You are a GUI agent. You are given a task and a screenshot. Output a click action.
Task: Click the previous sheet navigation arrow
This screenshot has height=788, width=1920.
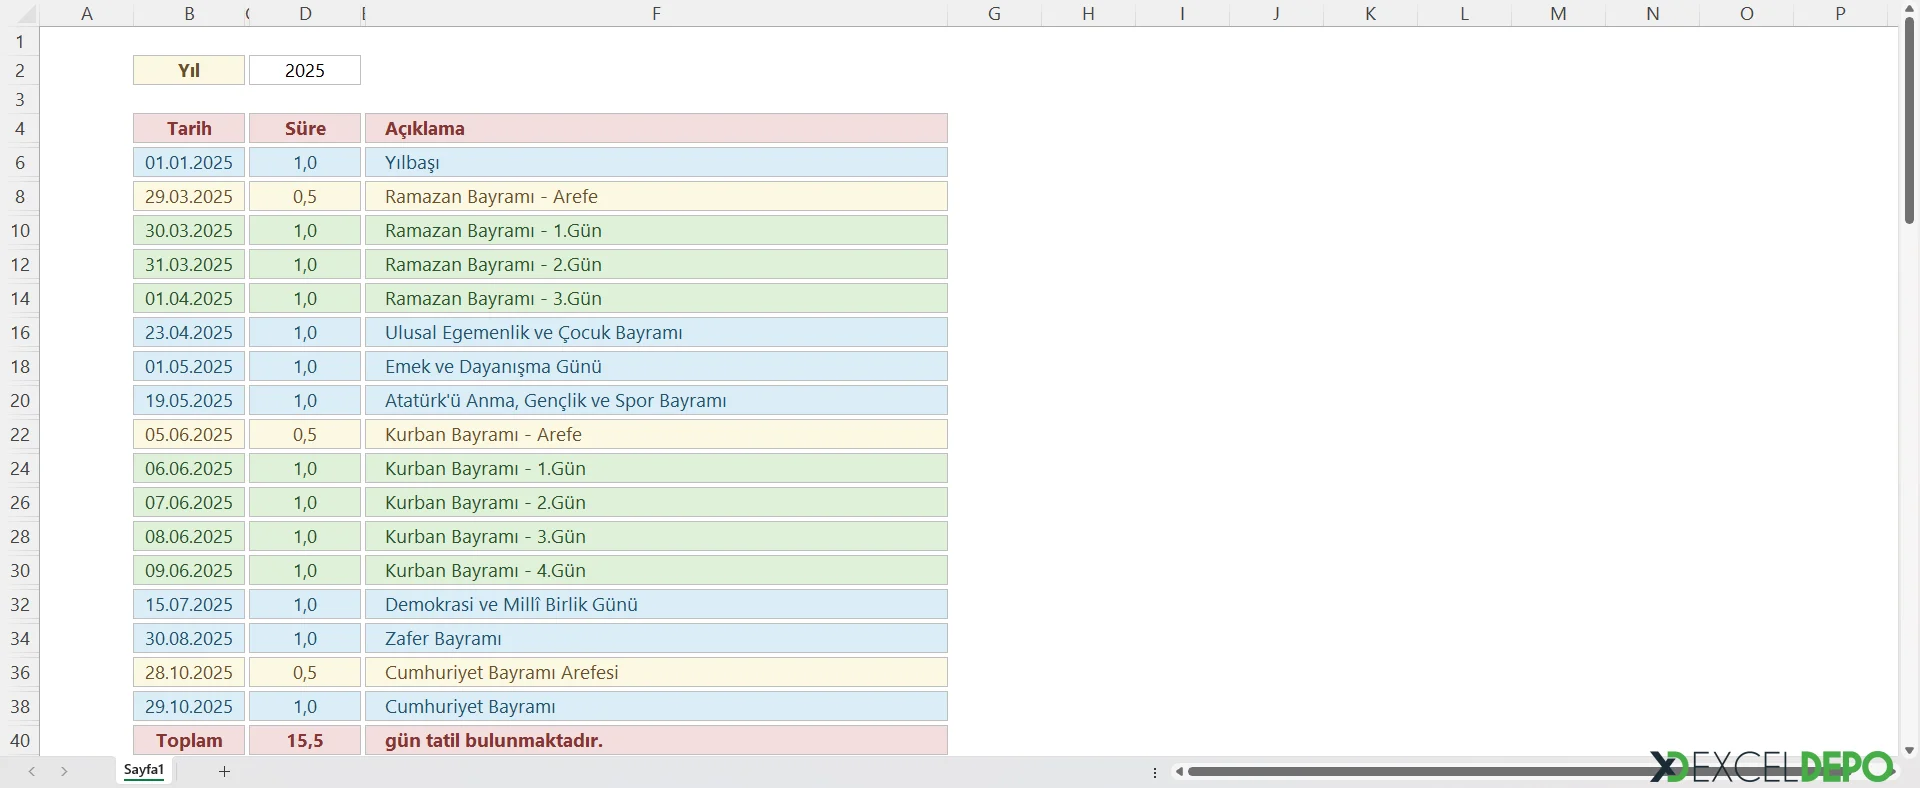click(32, 771)
